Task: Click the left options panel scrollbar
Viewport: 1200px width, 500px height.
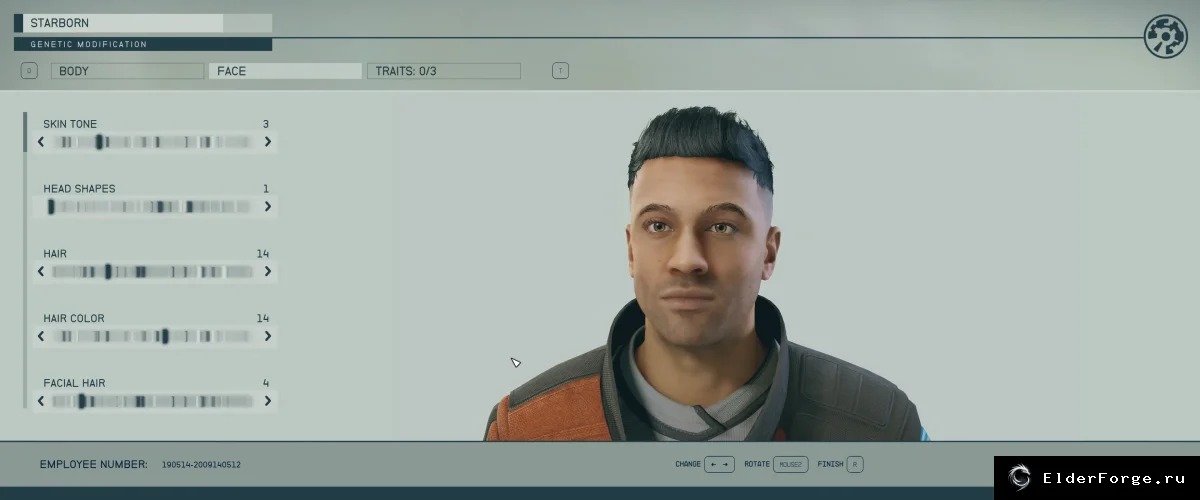Action: coord(25,260)
